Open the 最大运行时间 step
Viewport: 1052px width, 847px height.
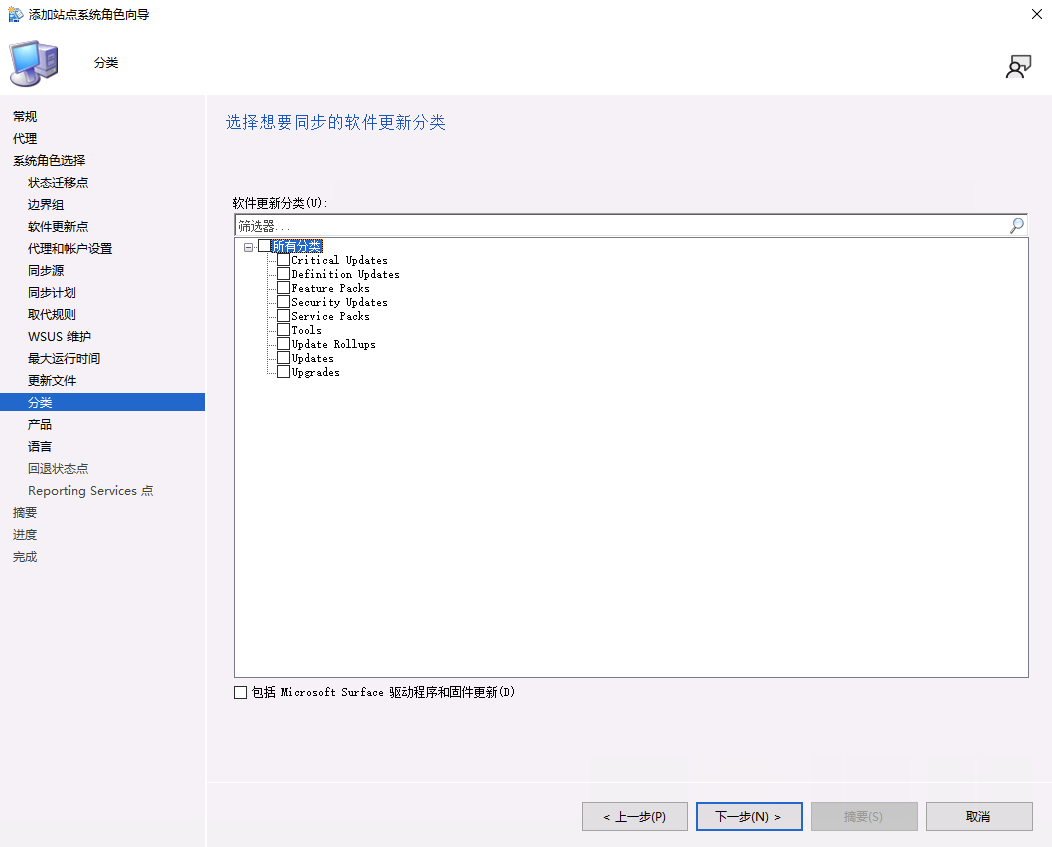64,359
